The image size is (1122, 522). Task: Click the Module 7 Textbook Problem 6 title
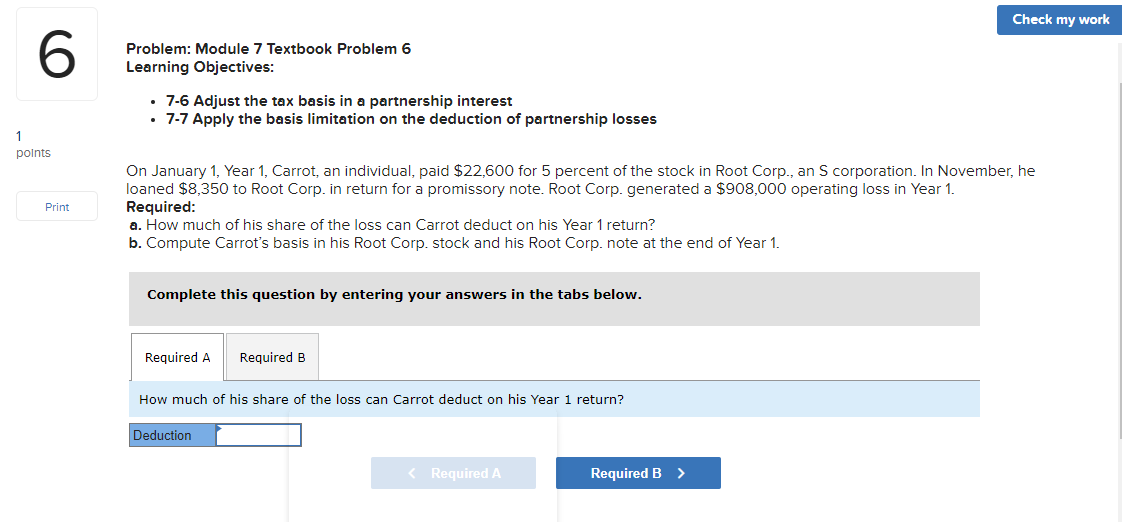tap(268, 49)
